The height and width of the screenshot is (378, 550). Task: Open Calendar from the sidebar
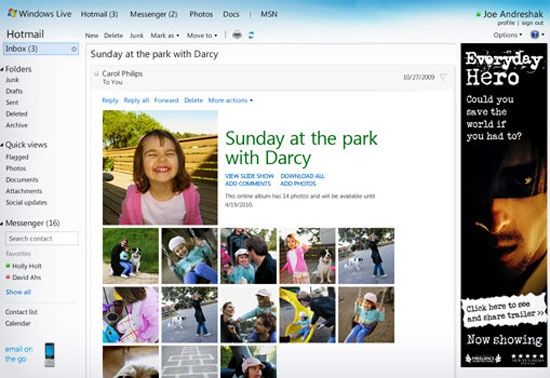click(x=18, y=323)
